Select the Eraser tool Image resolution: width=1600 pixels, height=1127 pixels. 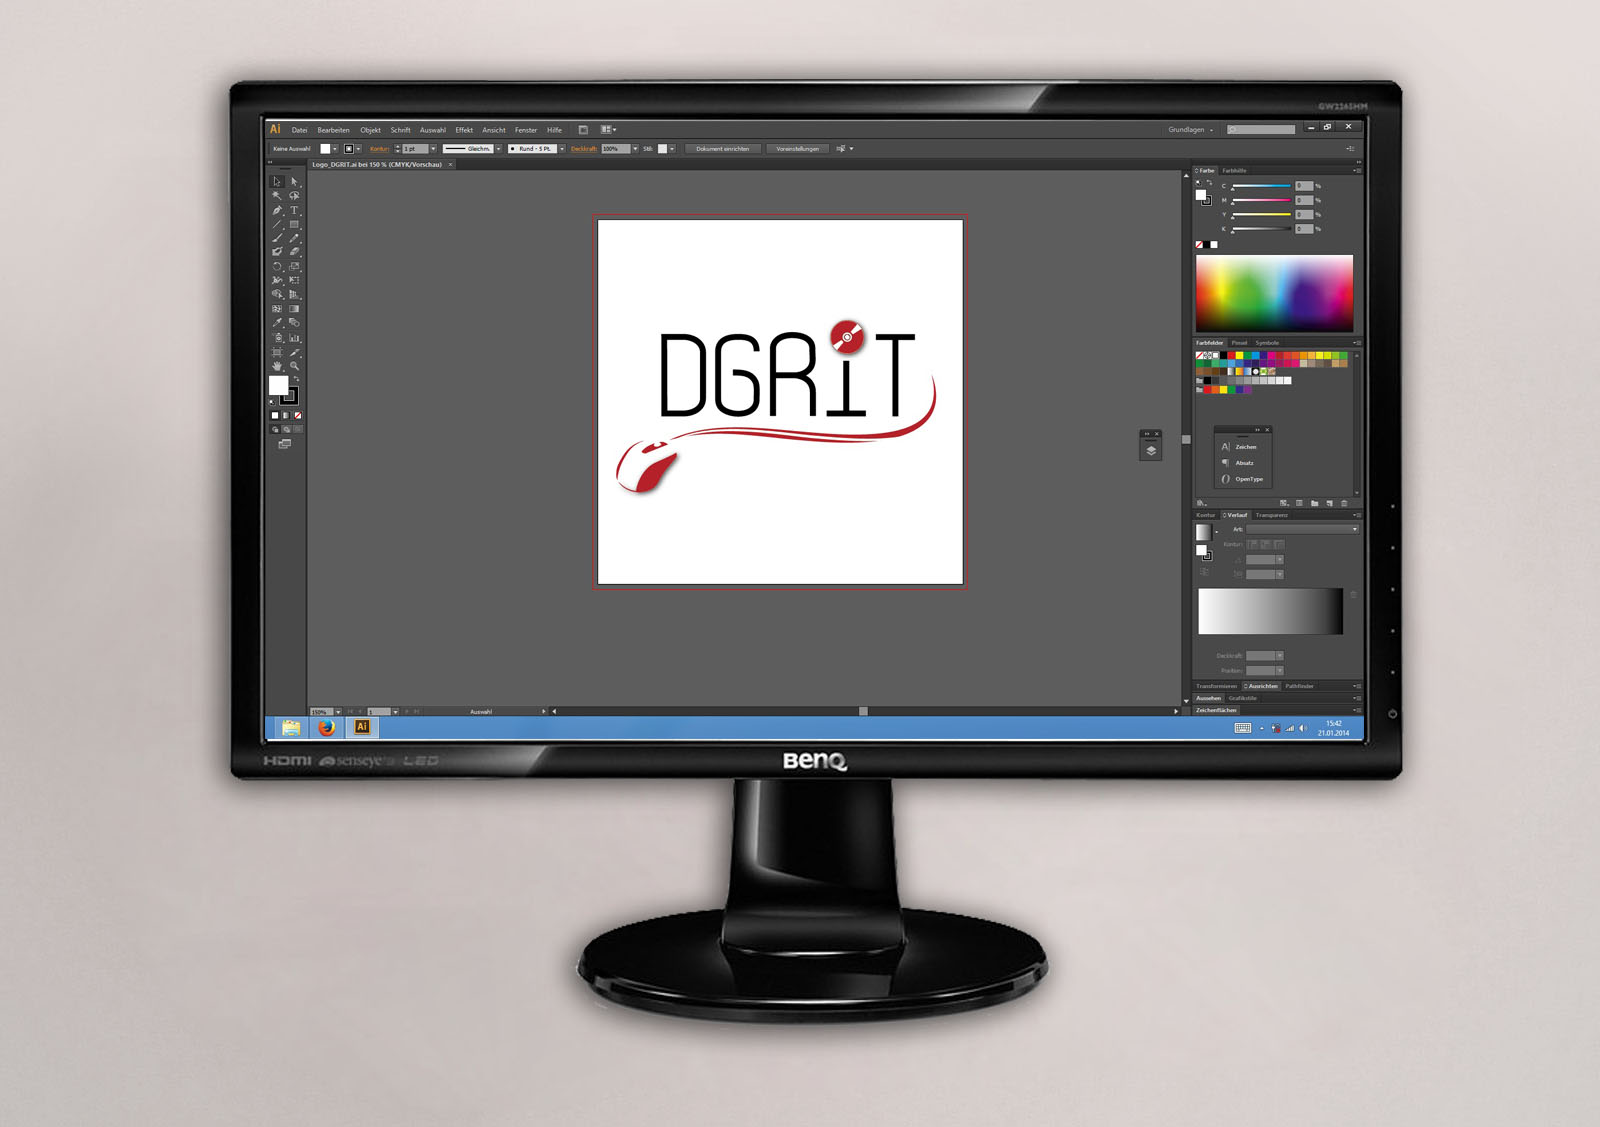click(x=294, y=252)
